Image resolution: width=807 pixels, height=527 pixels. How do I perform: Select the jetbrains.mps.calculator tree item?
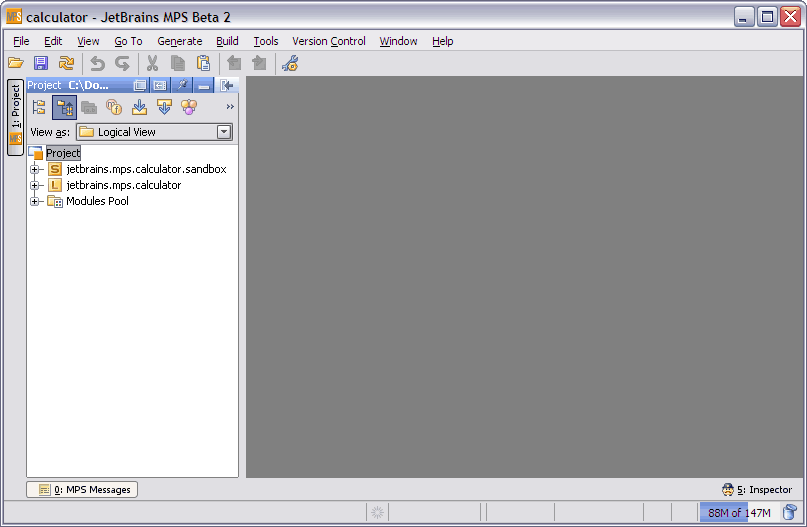click(x=123, y=185)
